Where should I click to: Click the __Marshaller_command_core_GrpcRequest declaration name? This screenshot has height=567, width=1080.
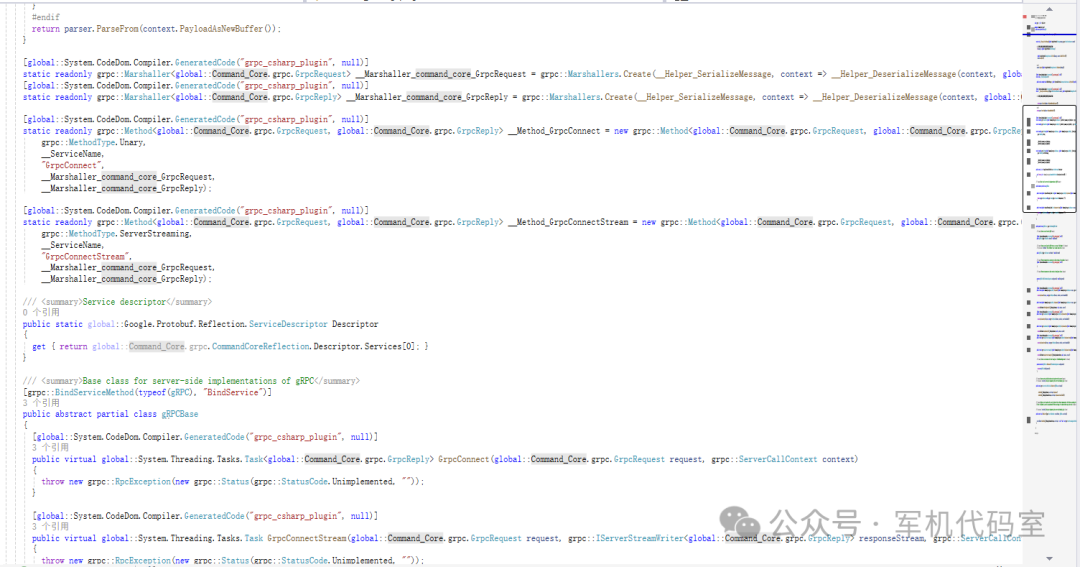click(441, 74)
